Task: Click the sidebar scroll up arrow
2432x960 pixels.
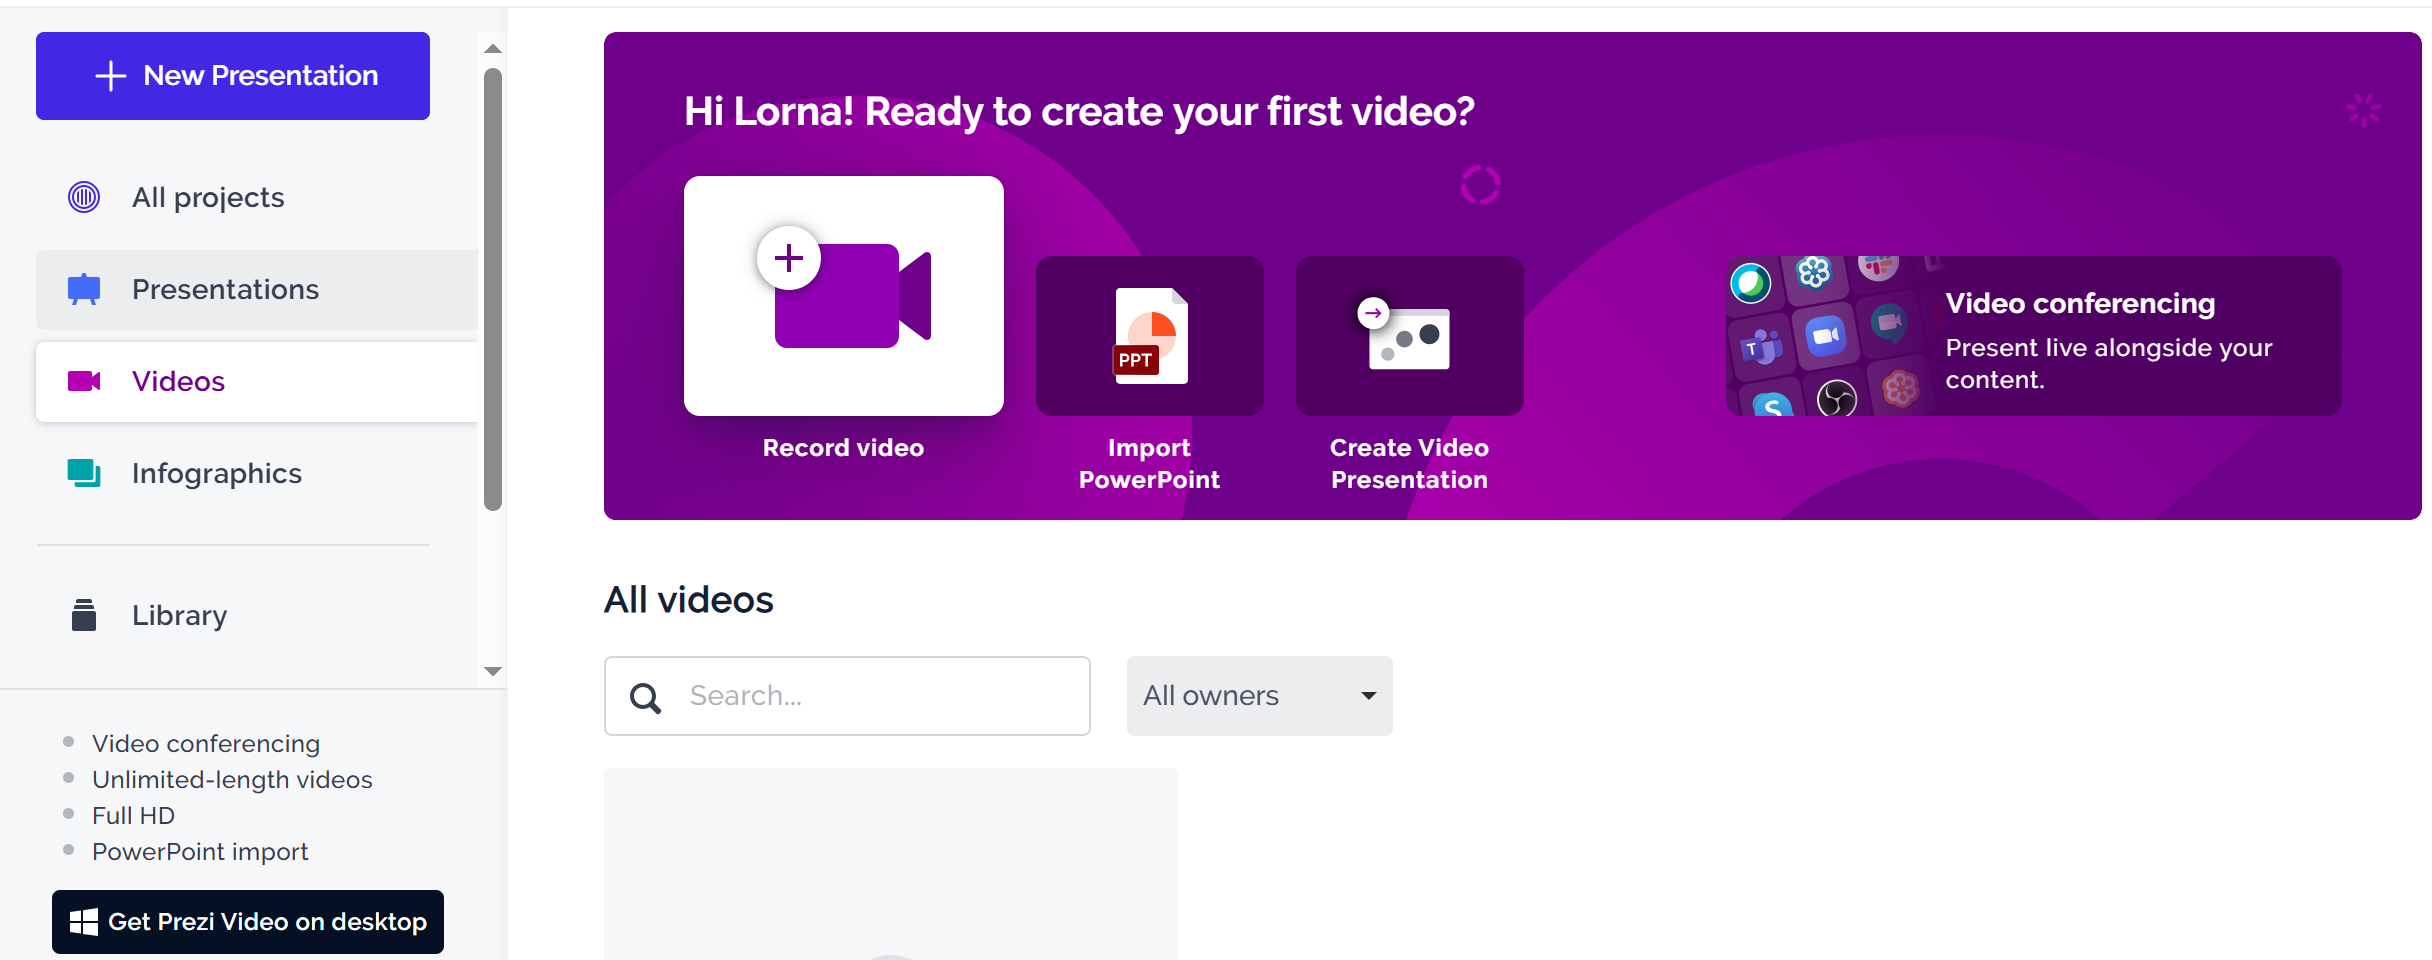Action: [492, 48]
